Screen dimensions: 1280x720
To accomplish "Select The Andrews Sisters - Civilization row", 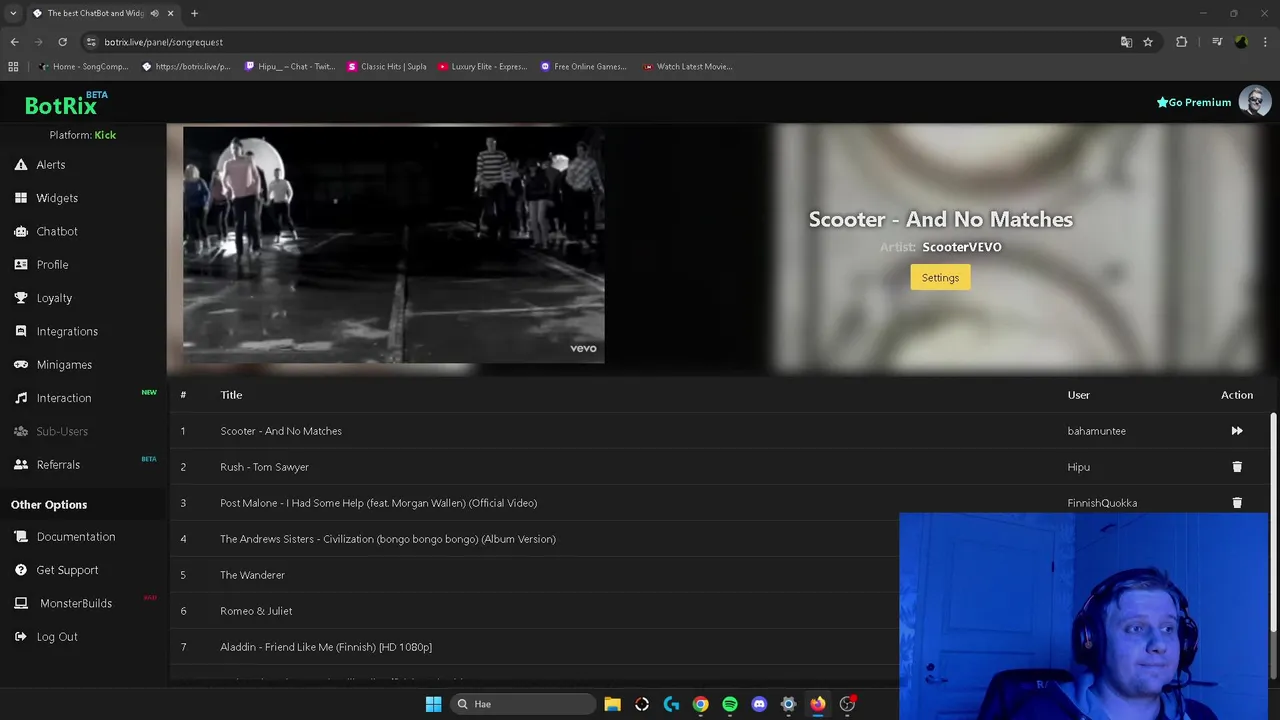I will [388, 539].
